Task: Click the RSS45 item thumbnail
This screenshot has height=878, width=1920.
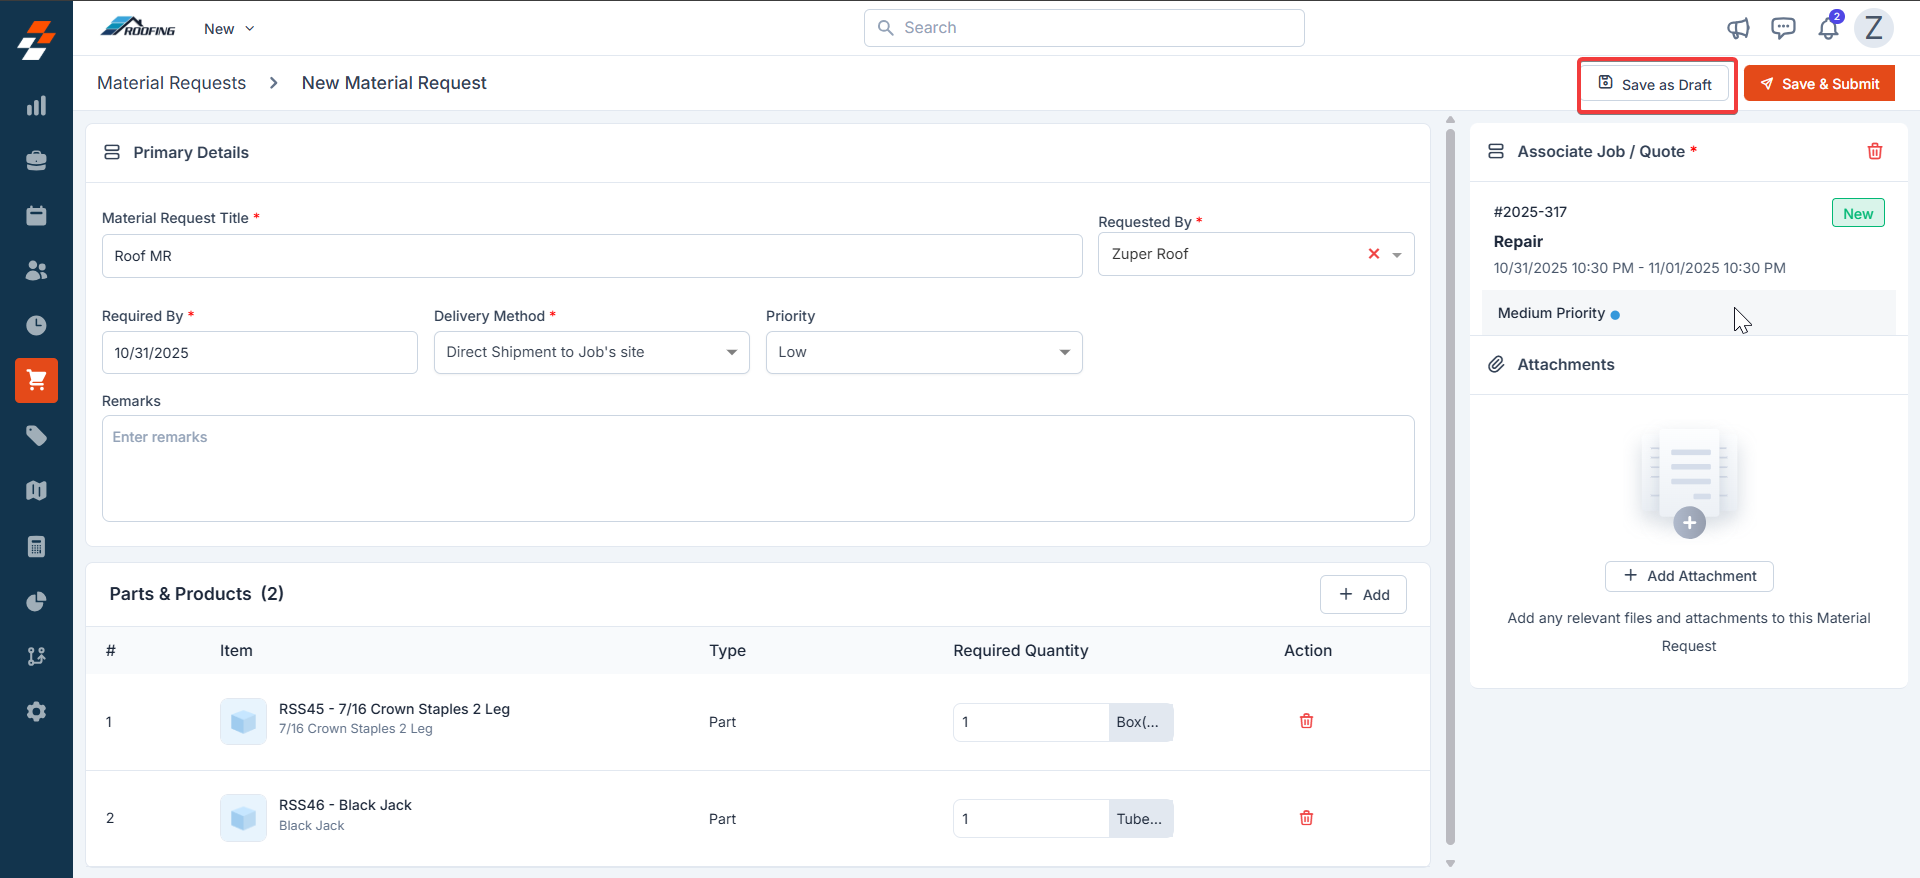Action: [x=243, y=721]
